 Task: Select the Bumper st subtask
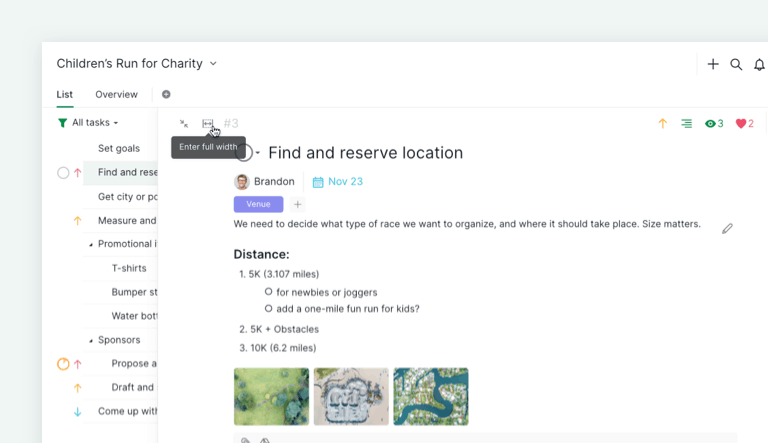(134, 292)
